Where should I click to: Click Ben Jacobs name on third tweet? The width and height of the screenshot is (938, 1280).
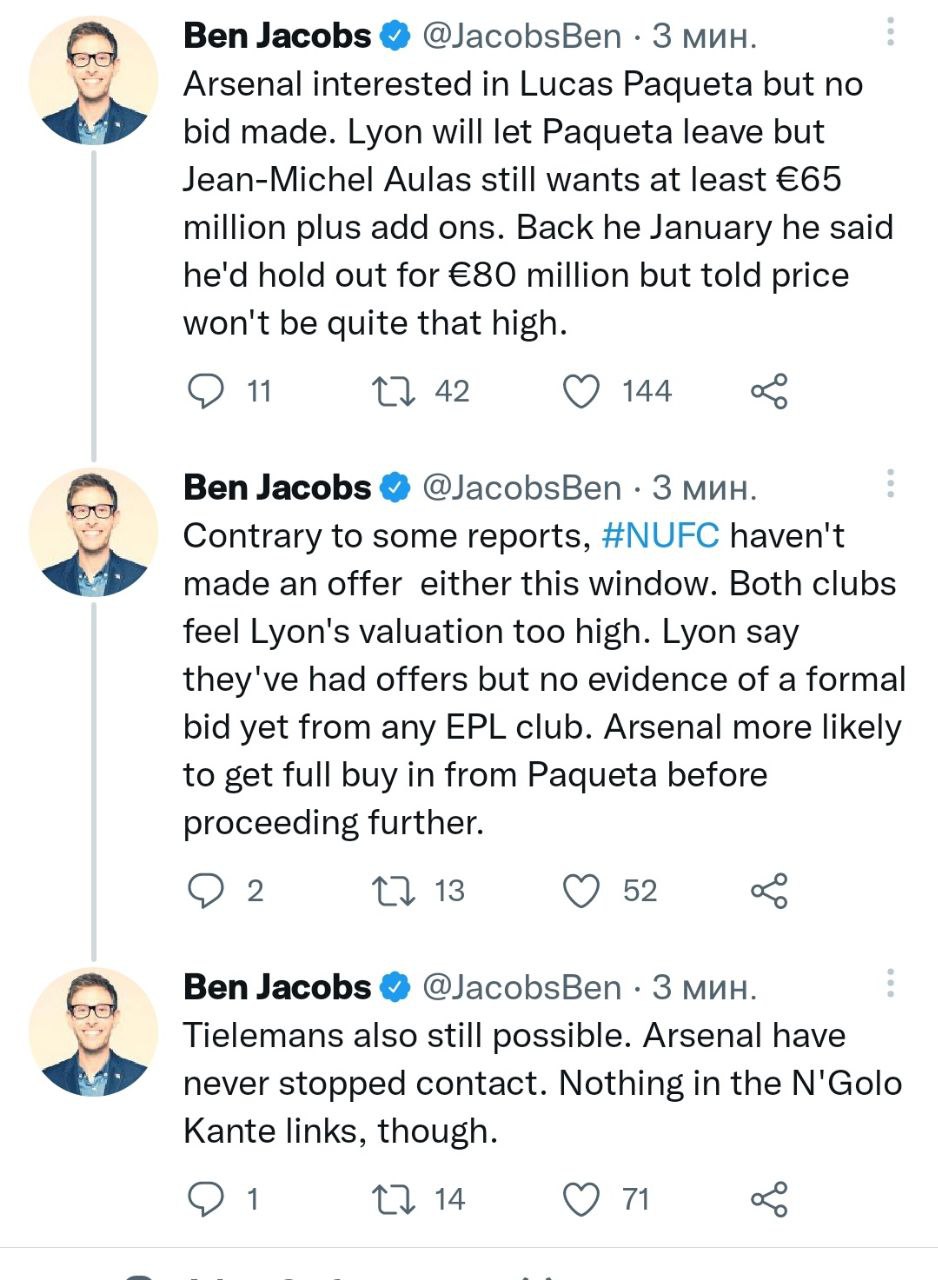tap(277, 988)
